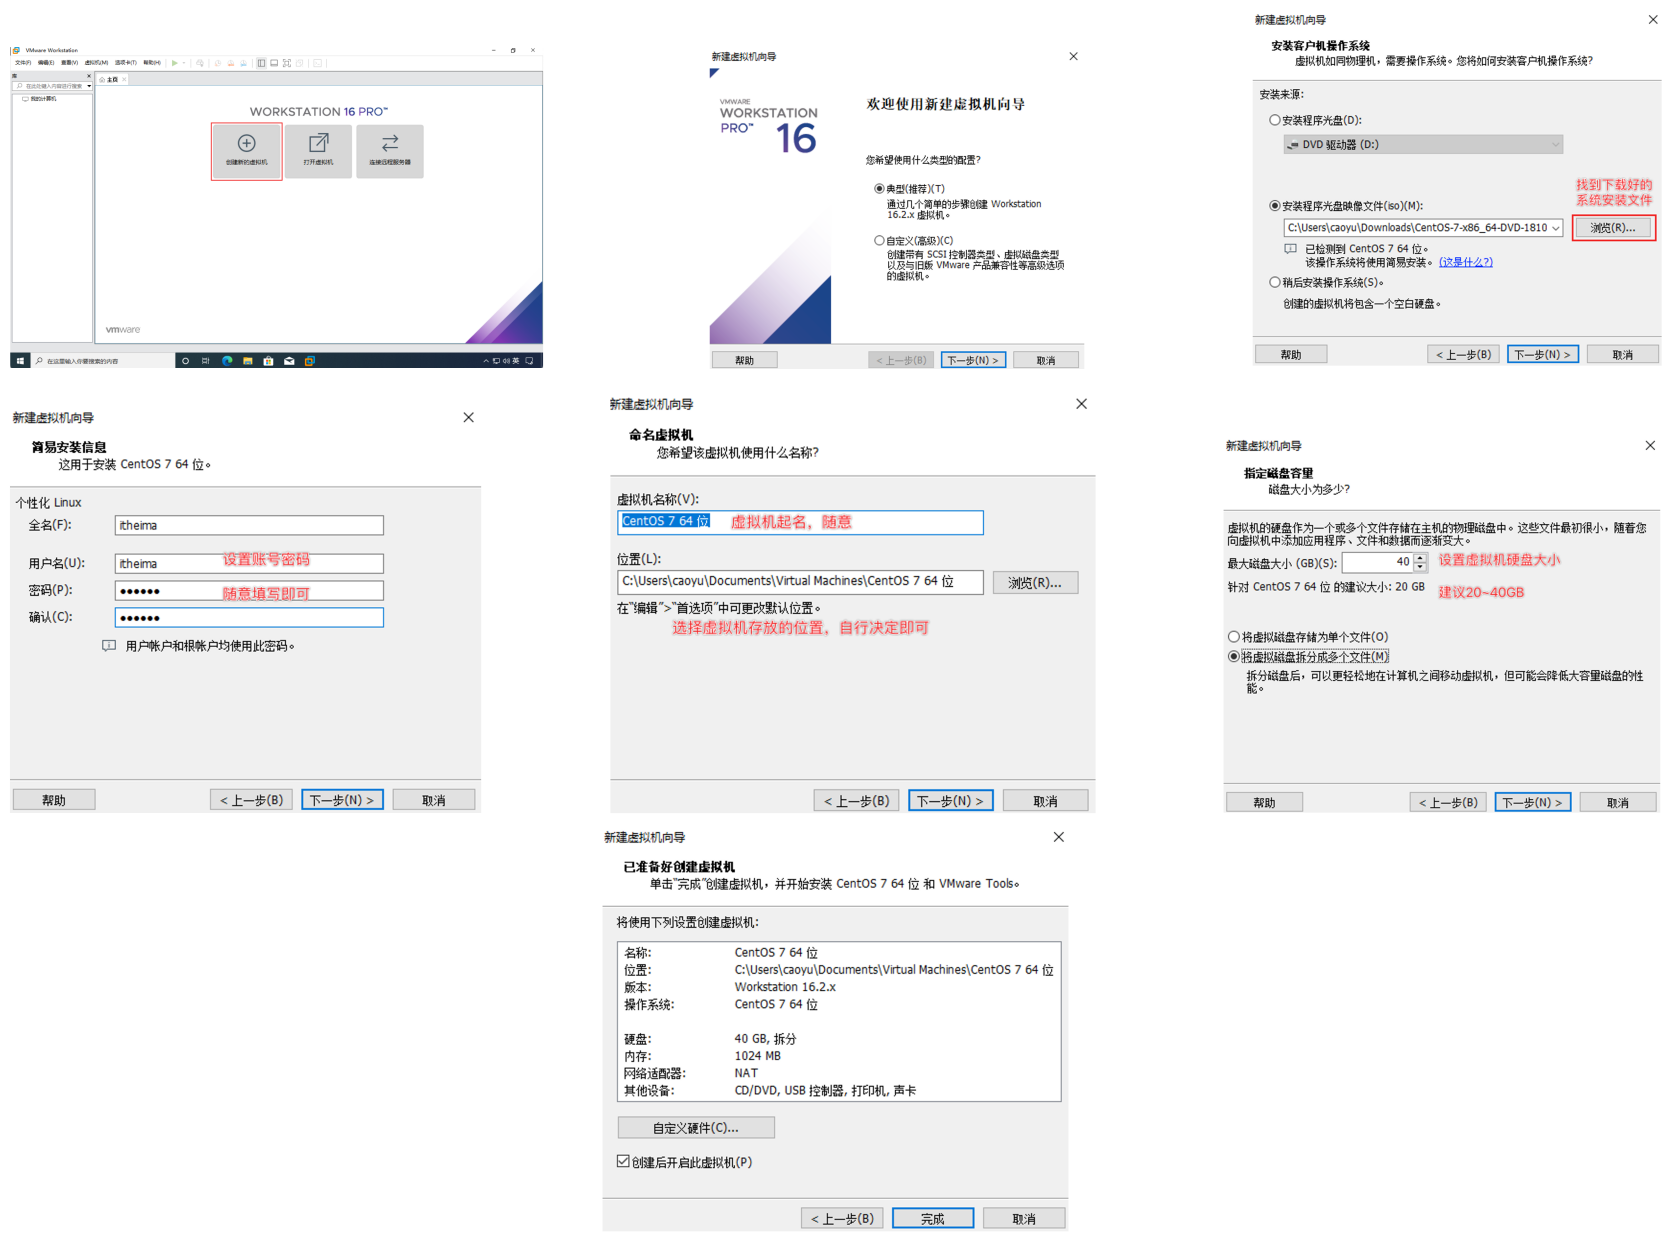Open the VM (M) menu in VMware

coord(96,62)
